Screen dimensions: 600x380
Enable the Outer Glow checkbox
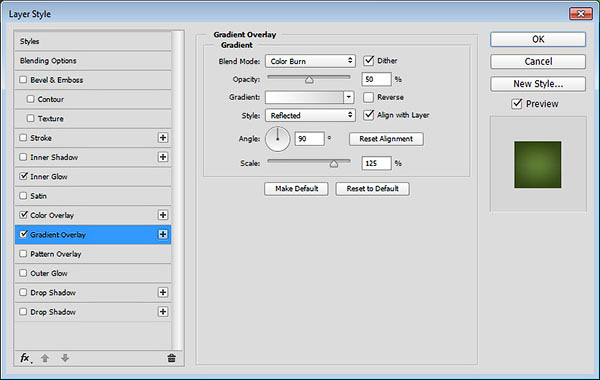tap(23, 273)
